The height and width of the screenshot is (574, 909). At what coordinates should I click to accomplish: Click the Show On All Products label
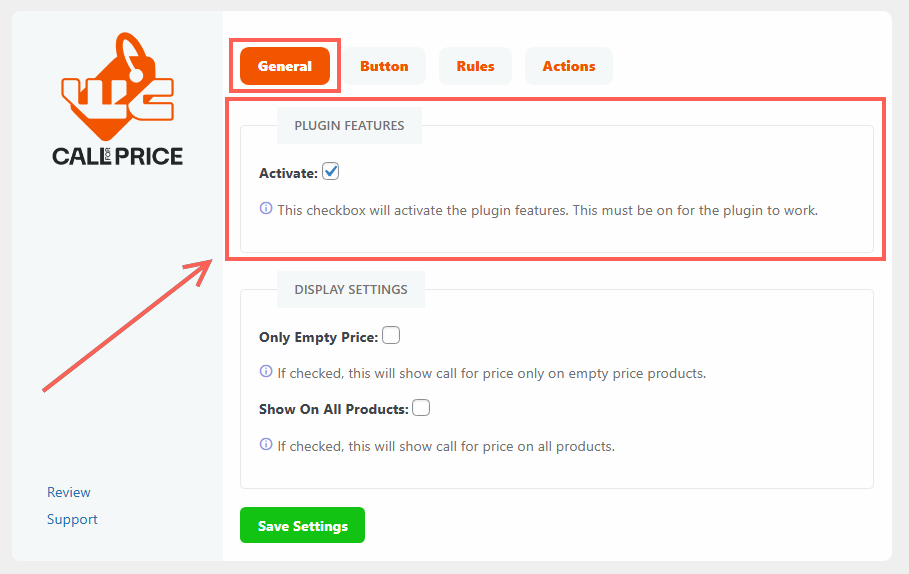tap(334, 409)
